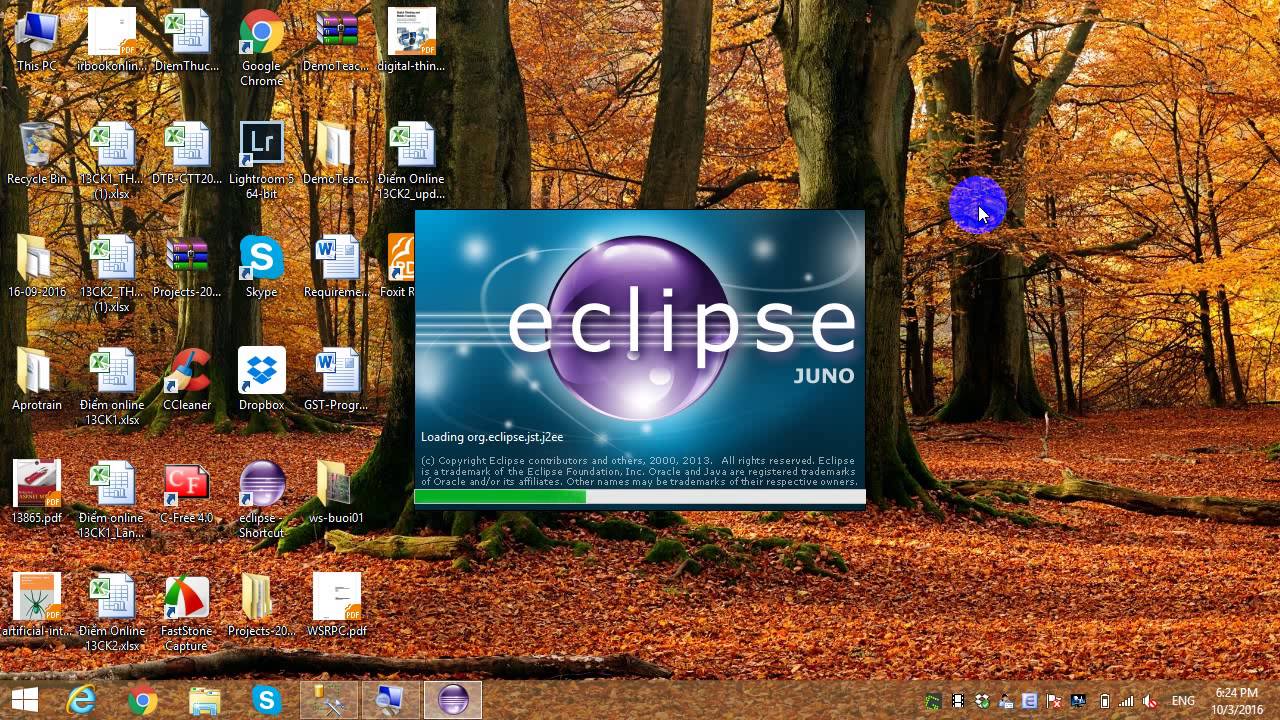
Task: Open the 6:24 PM clock and date
Action: click(1237, 700)
